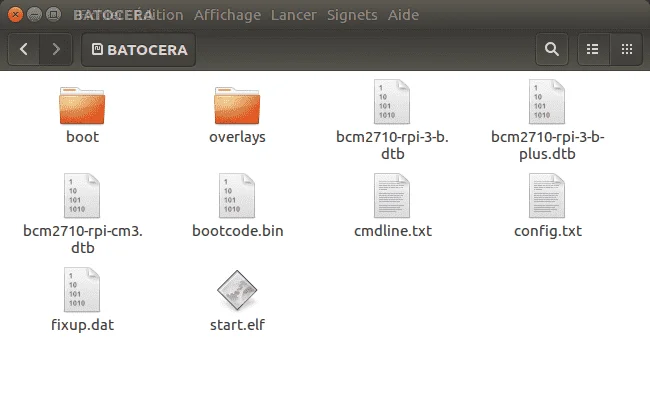Select the start.elf executable icon
Screen dimensions: 650x401
point(237,290)
